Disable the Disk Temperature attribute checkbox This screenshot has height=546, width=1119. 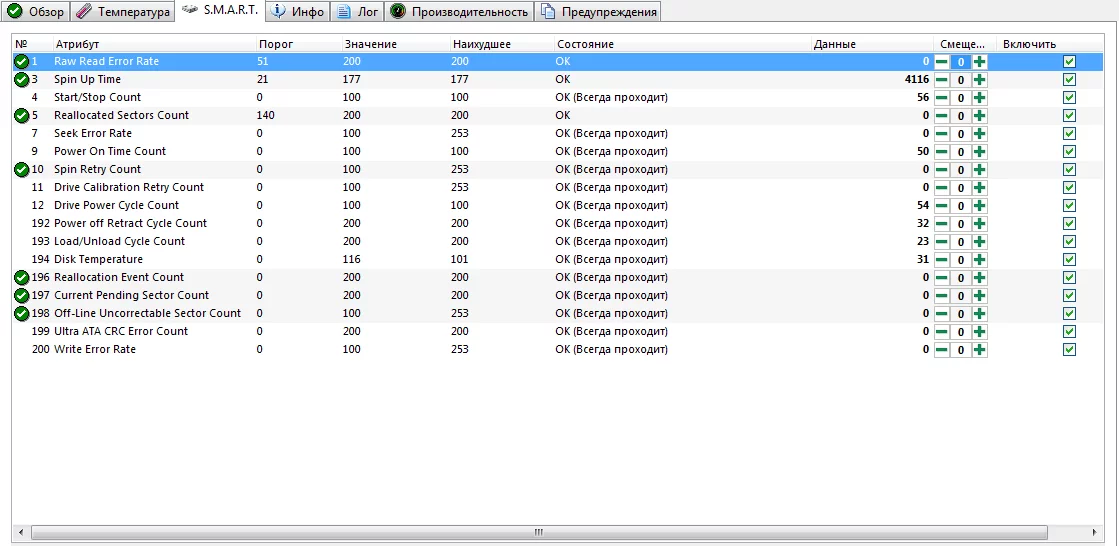(x=1069, y=260)
